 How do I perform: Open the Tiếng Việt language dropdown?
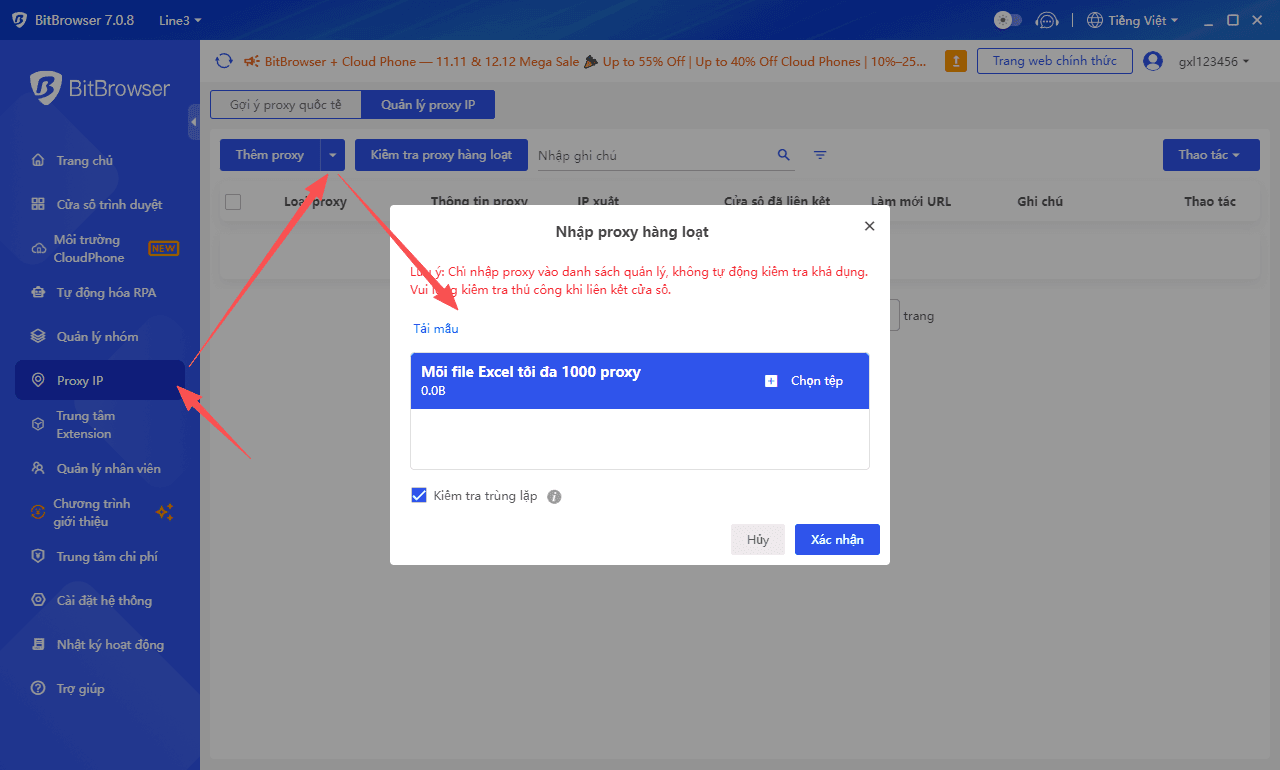(1132, 20)
